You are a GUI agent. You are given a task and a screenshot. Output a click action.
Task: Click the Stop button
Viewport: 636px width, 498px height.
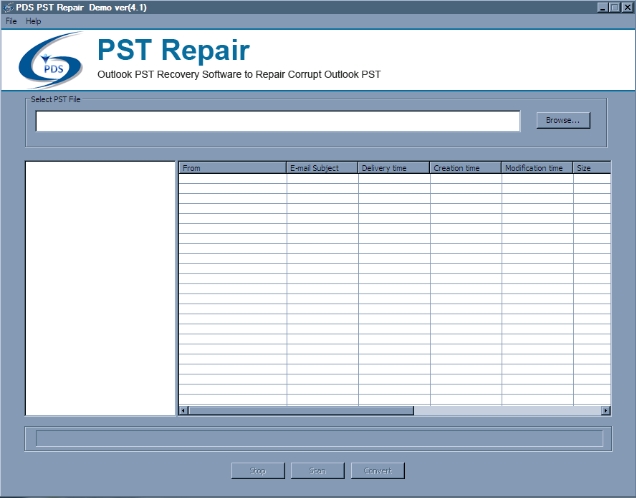(x=257, y=470)
